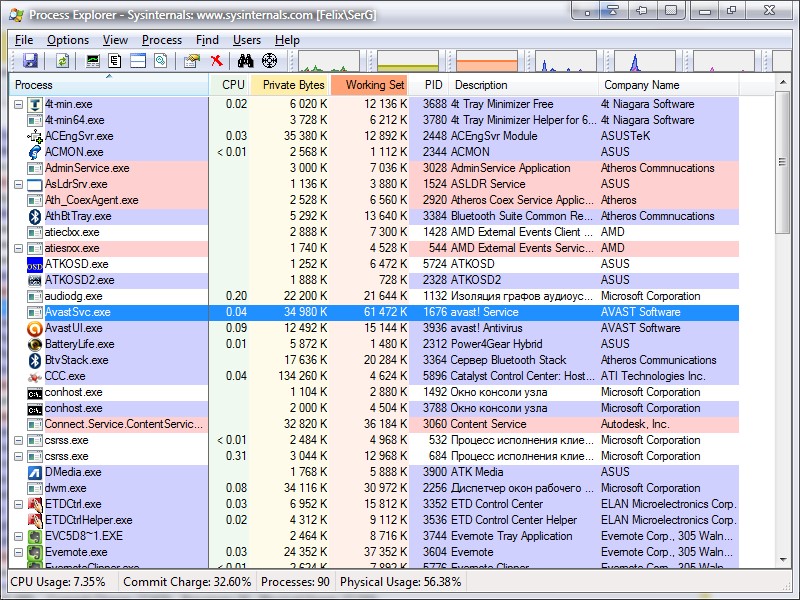Click the vertical scrollbar thumb

[783, 162]
